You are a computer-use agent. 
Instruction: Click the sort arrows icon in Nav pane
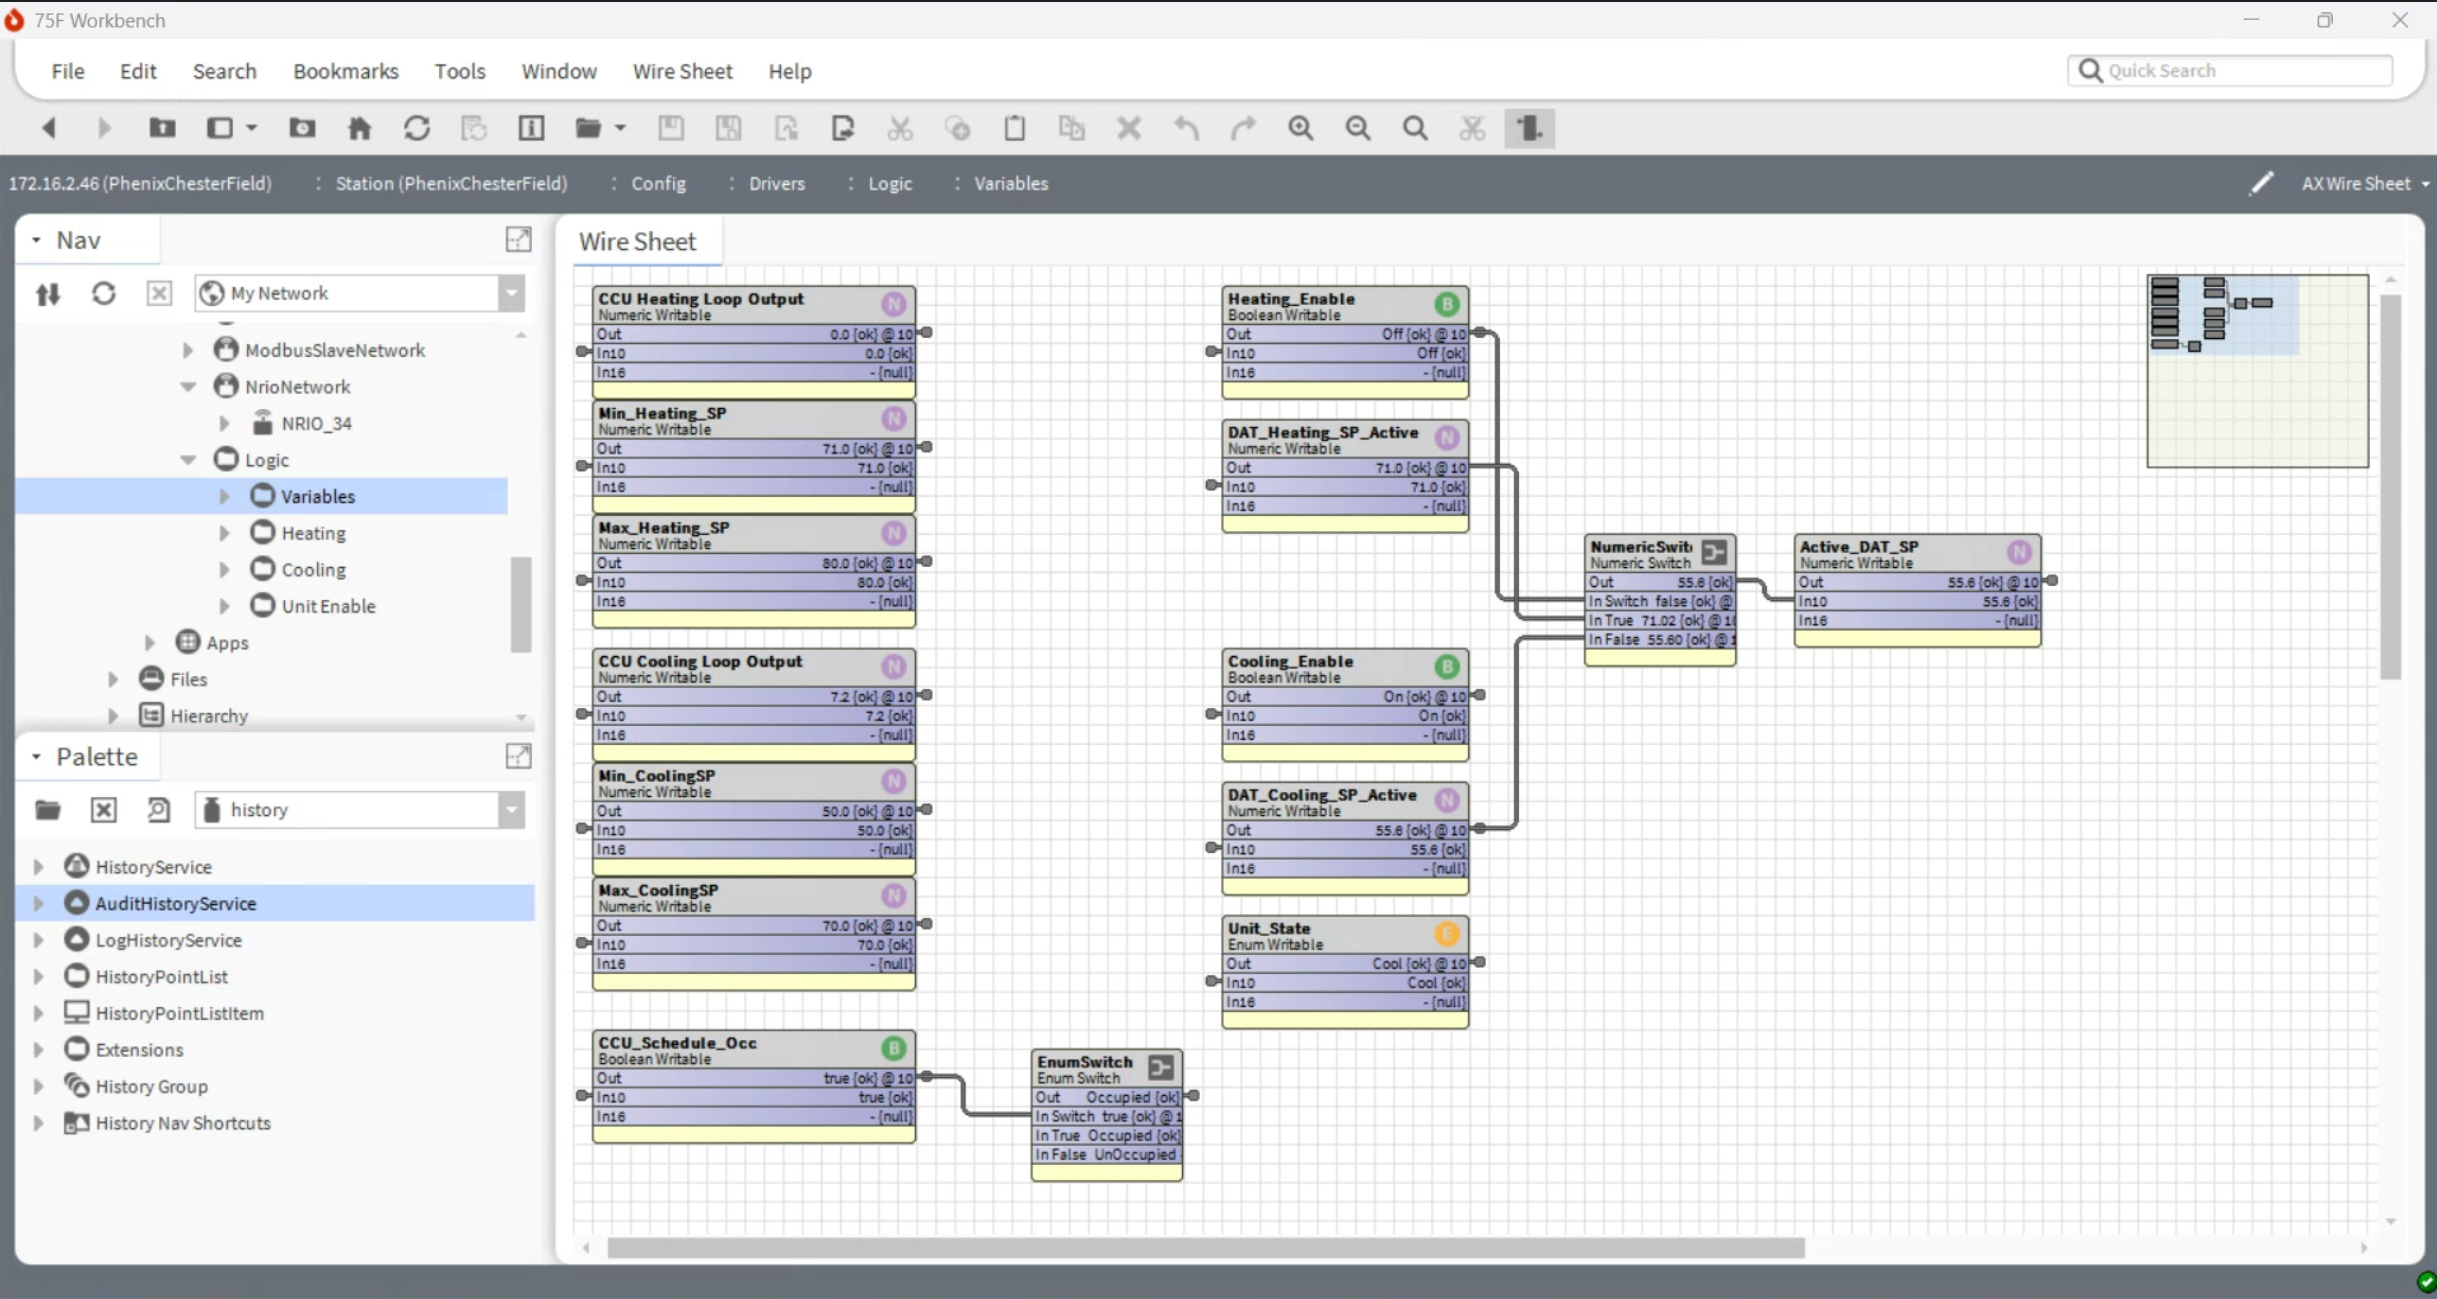coord(46,293)
